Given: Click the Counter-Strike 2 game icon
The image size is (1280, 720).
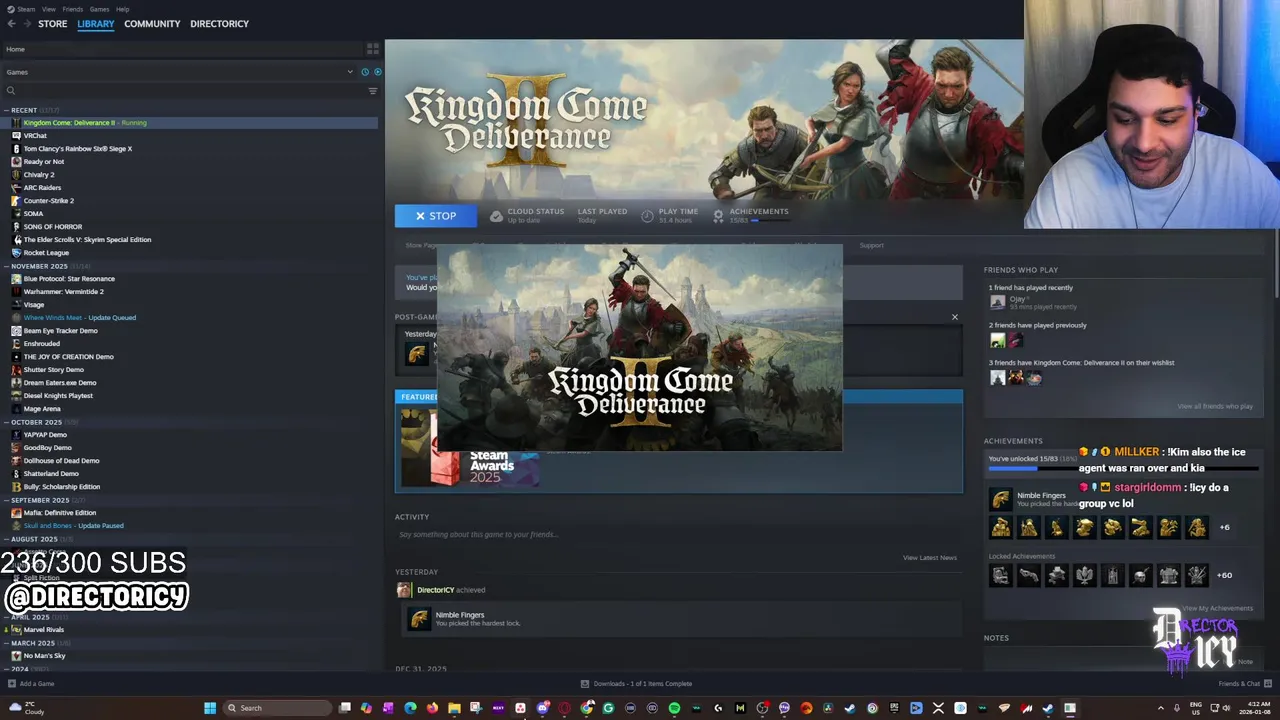Looking at the screenshot, I should (x=16, y=201).
